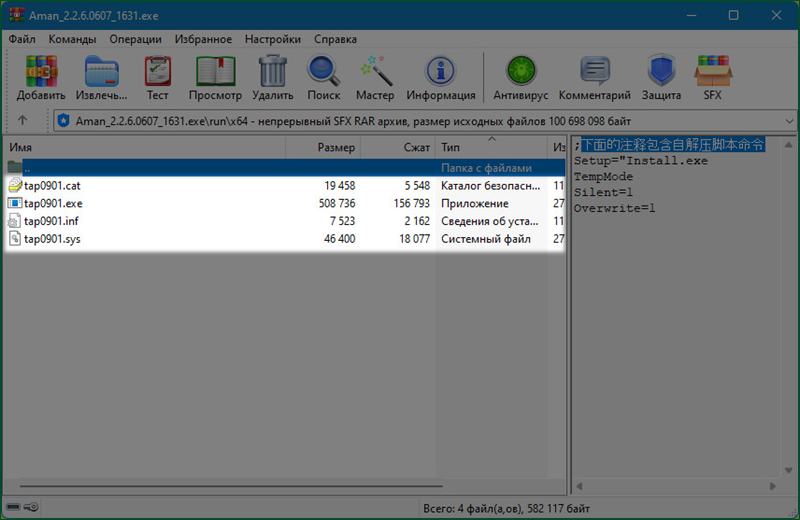The height and width of the screenshot is (520, 800).
Task: Click the tap0901.cat file icon
Action: coord(15,185)
